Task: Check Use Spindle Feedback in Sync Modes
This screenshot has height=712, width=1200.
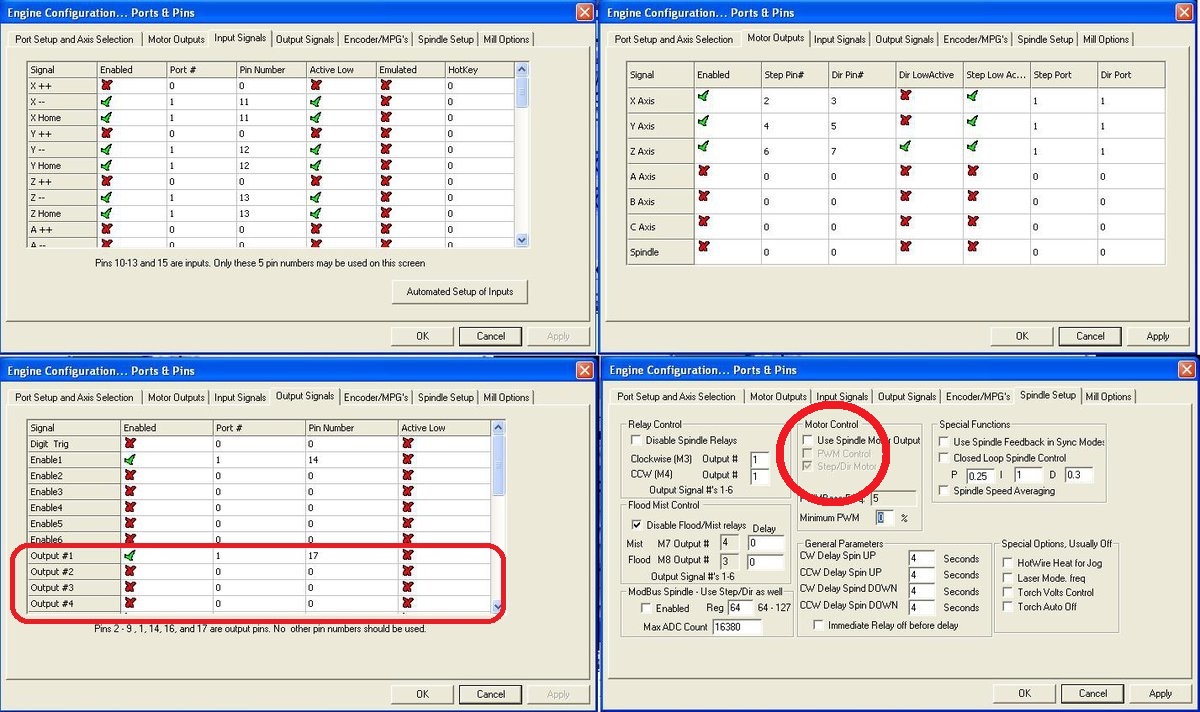Action: click(944, 442)
